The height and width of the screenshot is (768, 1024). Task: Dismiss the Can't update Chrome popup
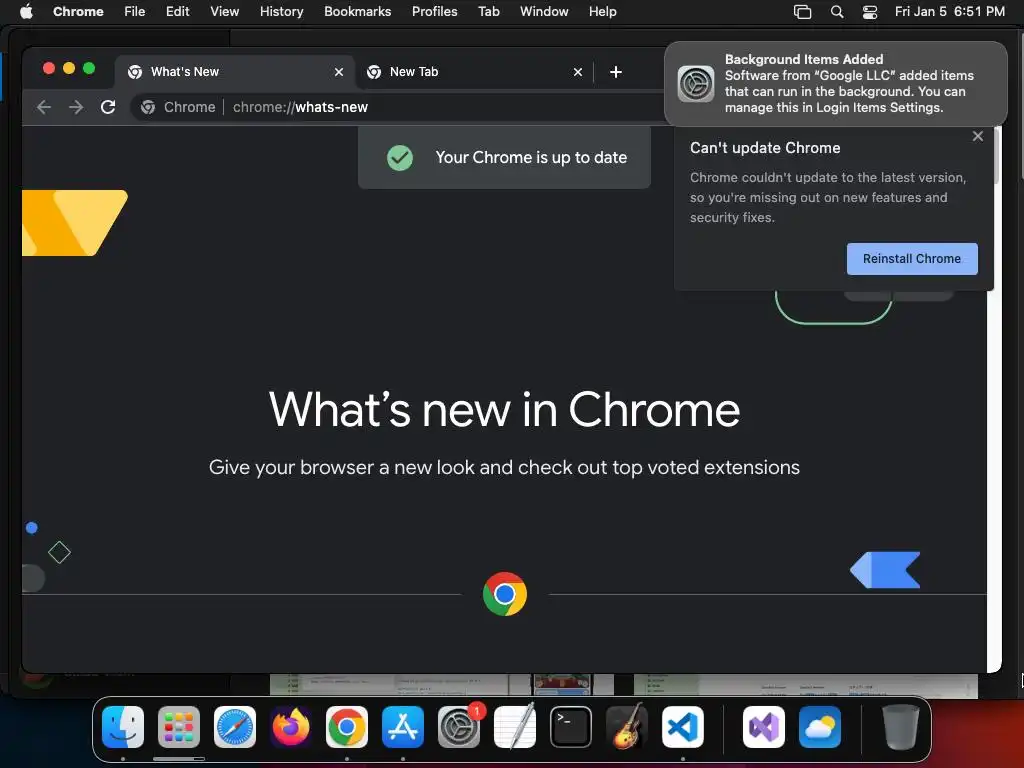coord(978,136)
